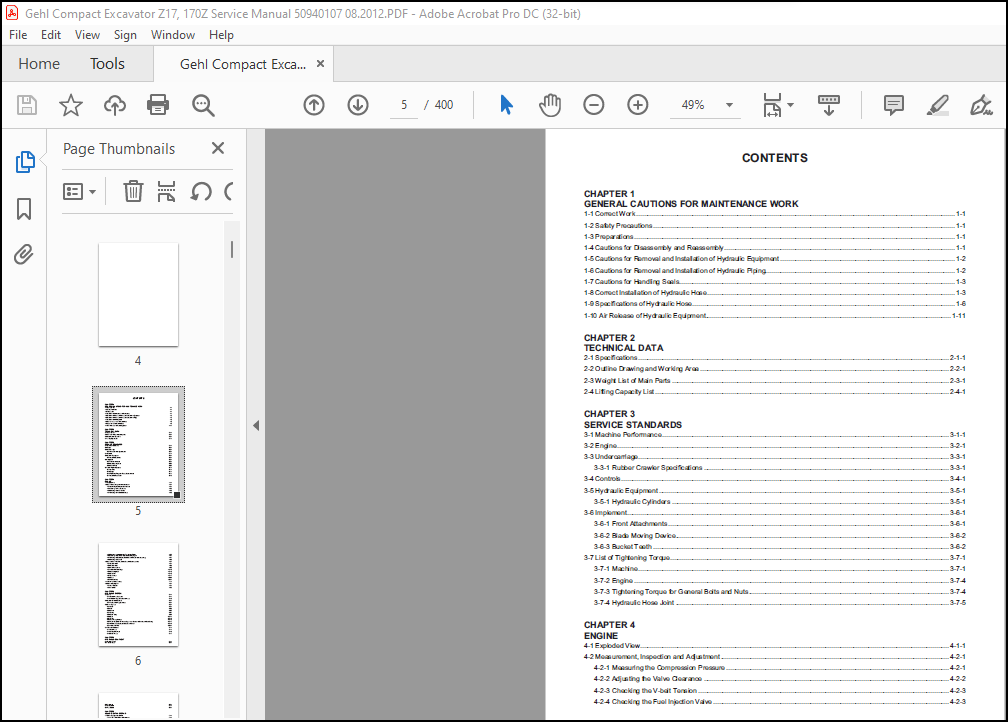The image size is (1008, 722).
Task: Show the Page Thumbnails pane icon
Action: [24, 162]
